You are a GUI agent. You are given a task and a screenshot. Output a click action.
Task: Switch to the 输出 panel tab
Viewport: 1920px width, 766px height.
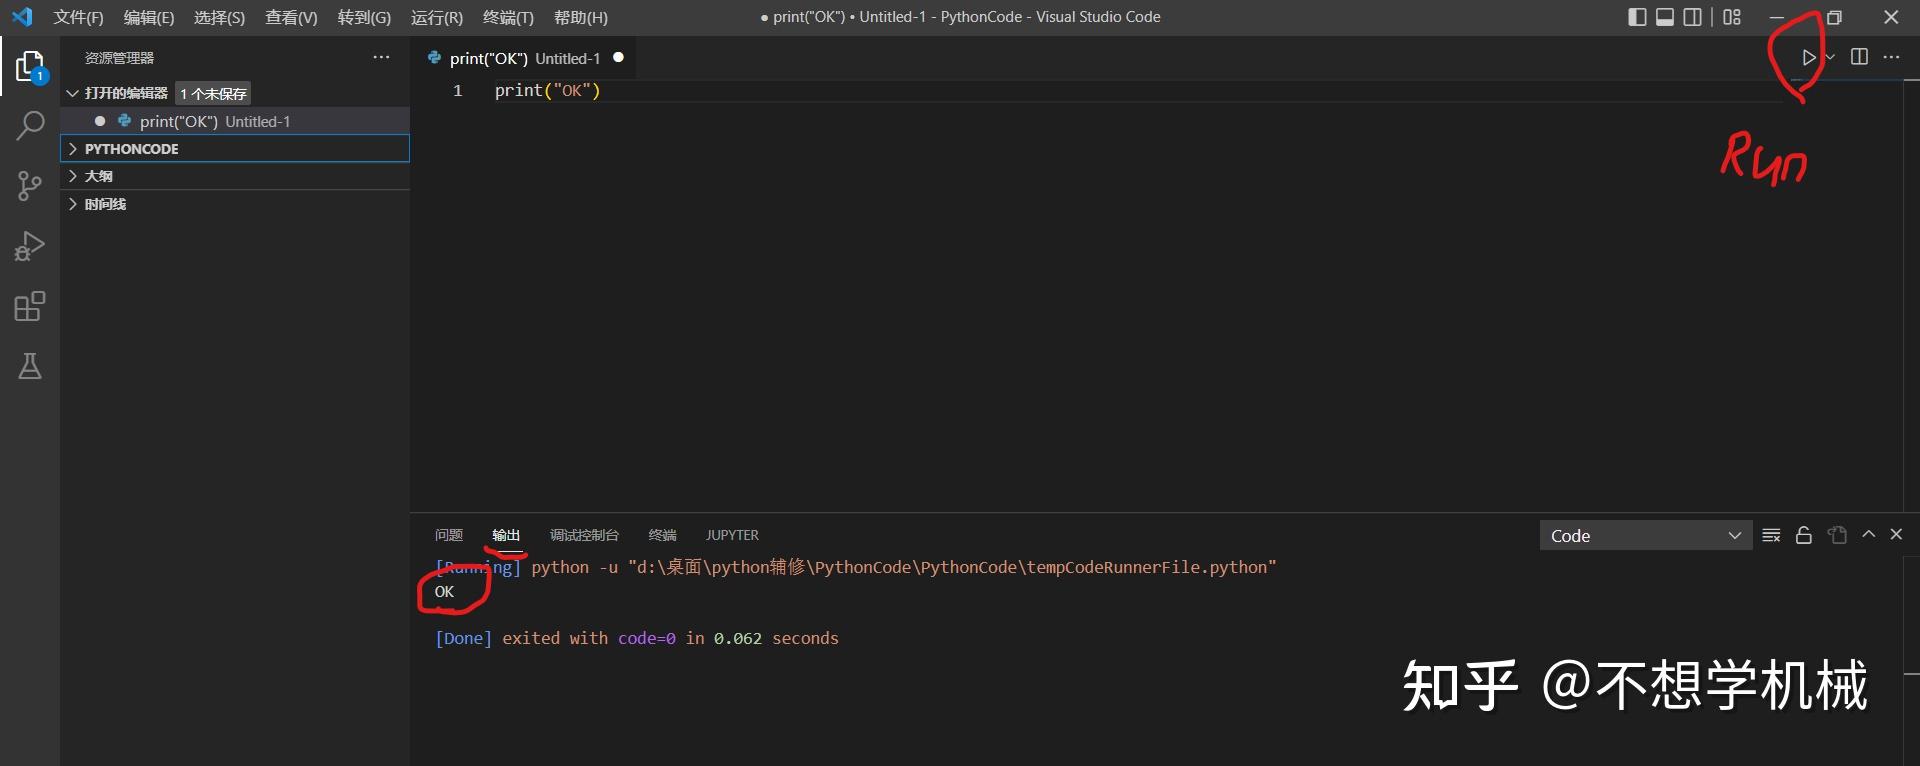[506, 535]
